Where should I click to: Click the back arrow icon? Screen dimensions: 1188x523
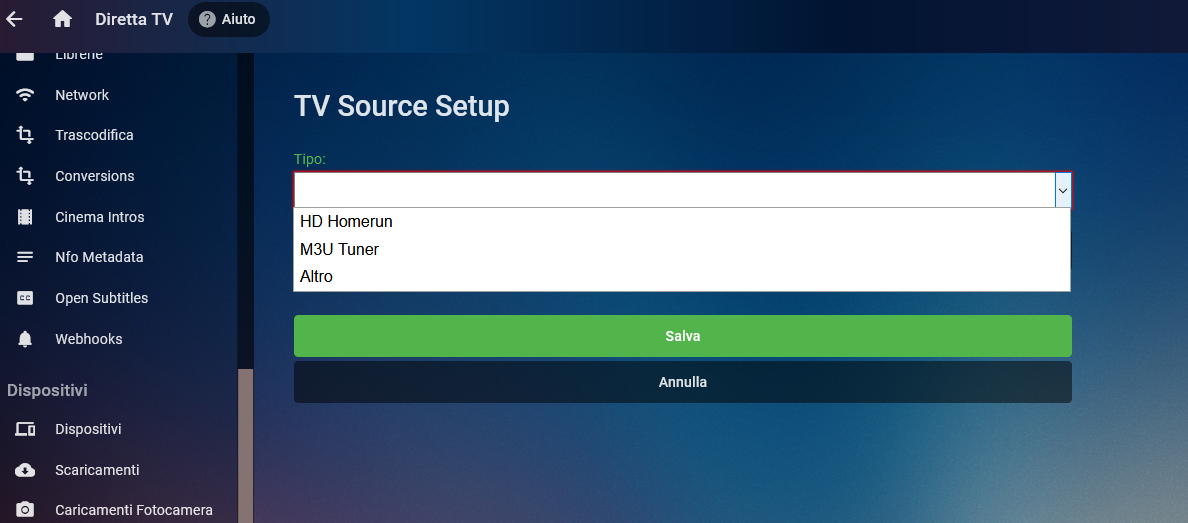[15, 19]
